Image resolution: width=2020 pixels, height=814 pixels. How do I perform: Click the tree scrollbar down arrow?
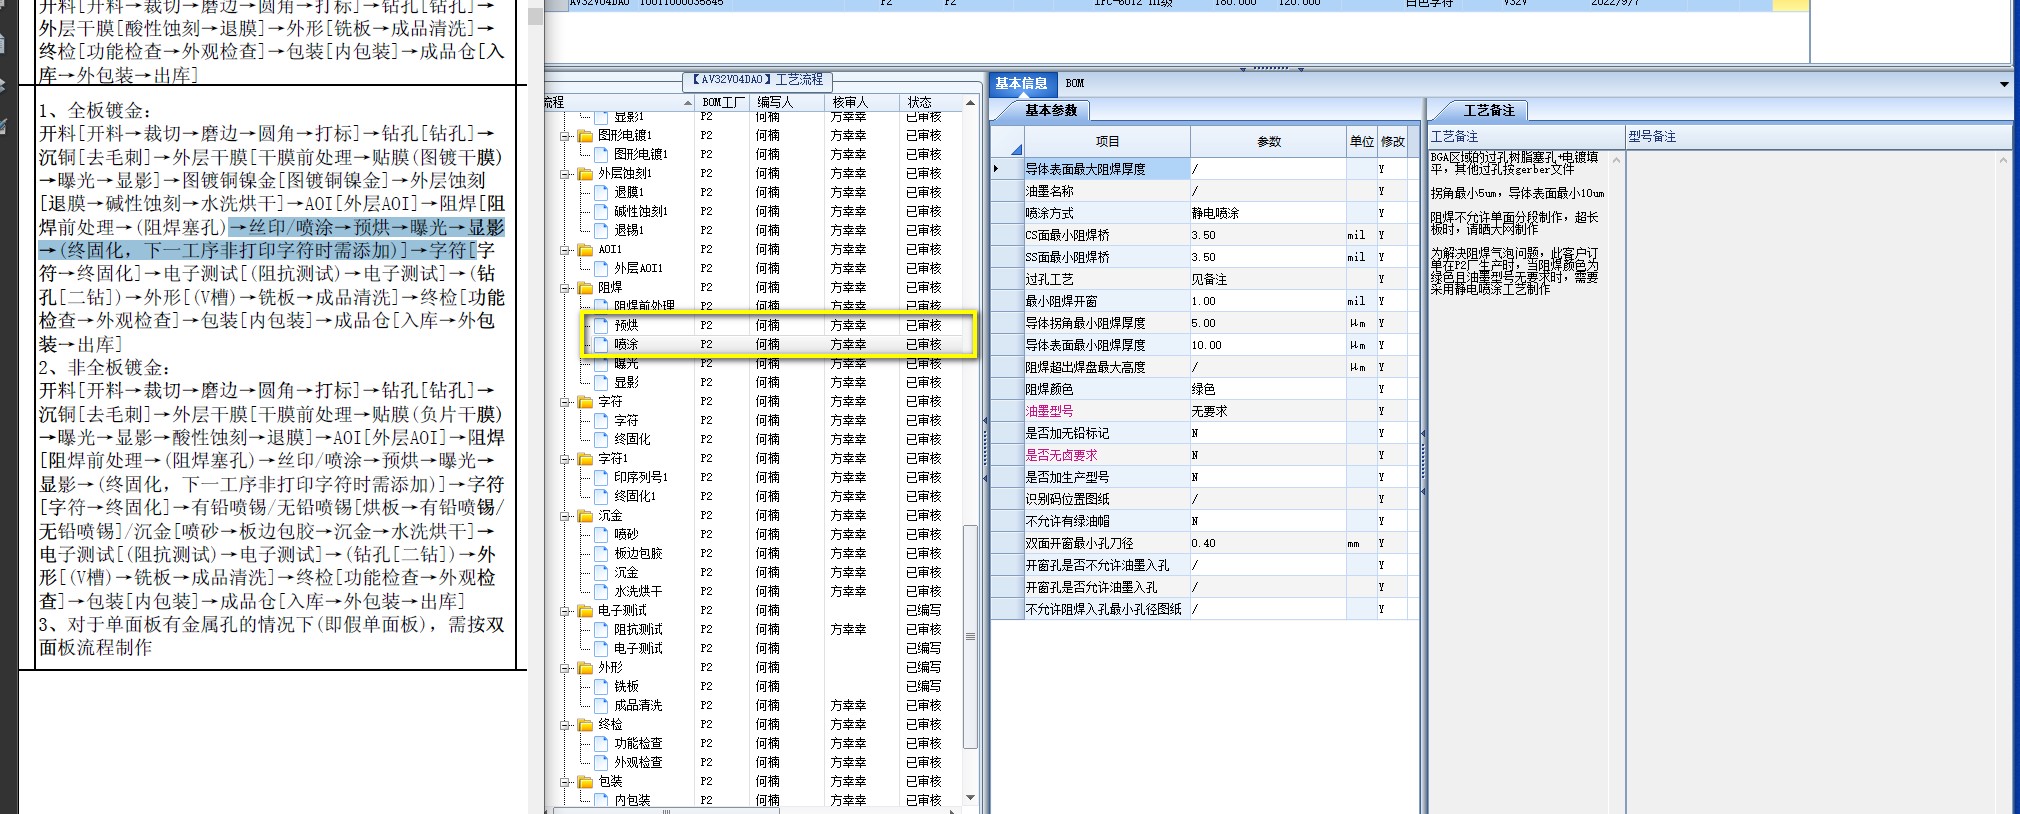point(969,798)
